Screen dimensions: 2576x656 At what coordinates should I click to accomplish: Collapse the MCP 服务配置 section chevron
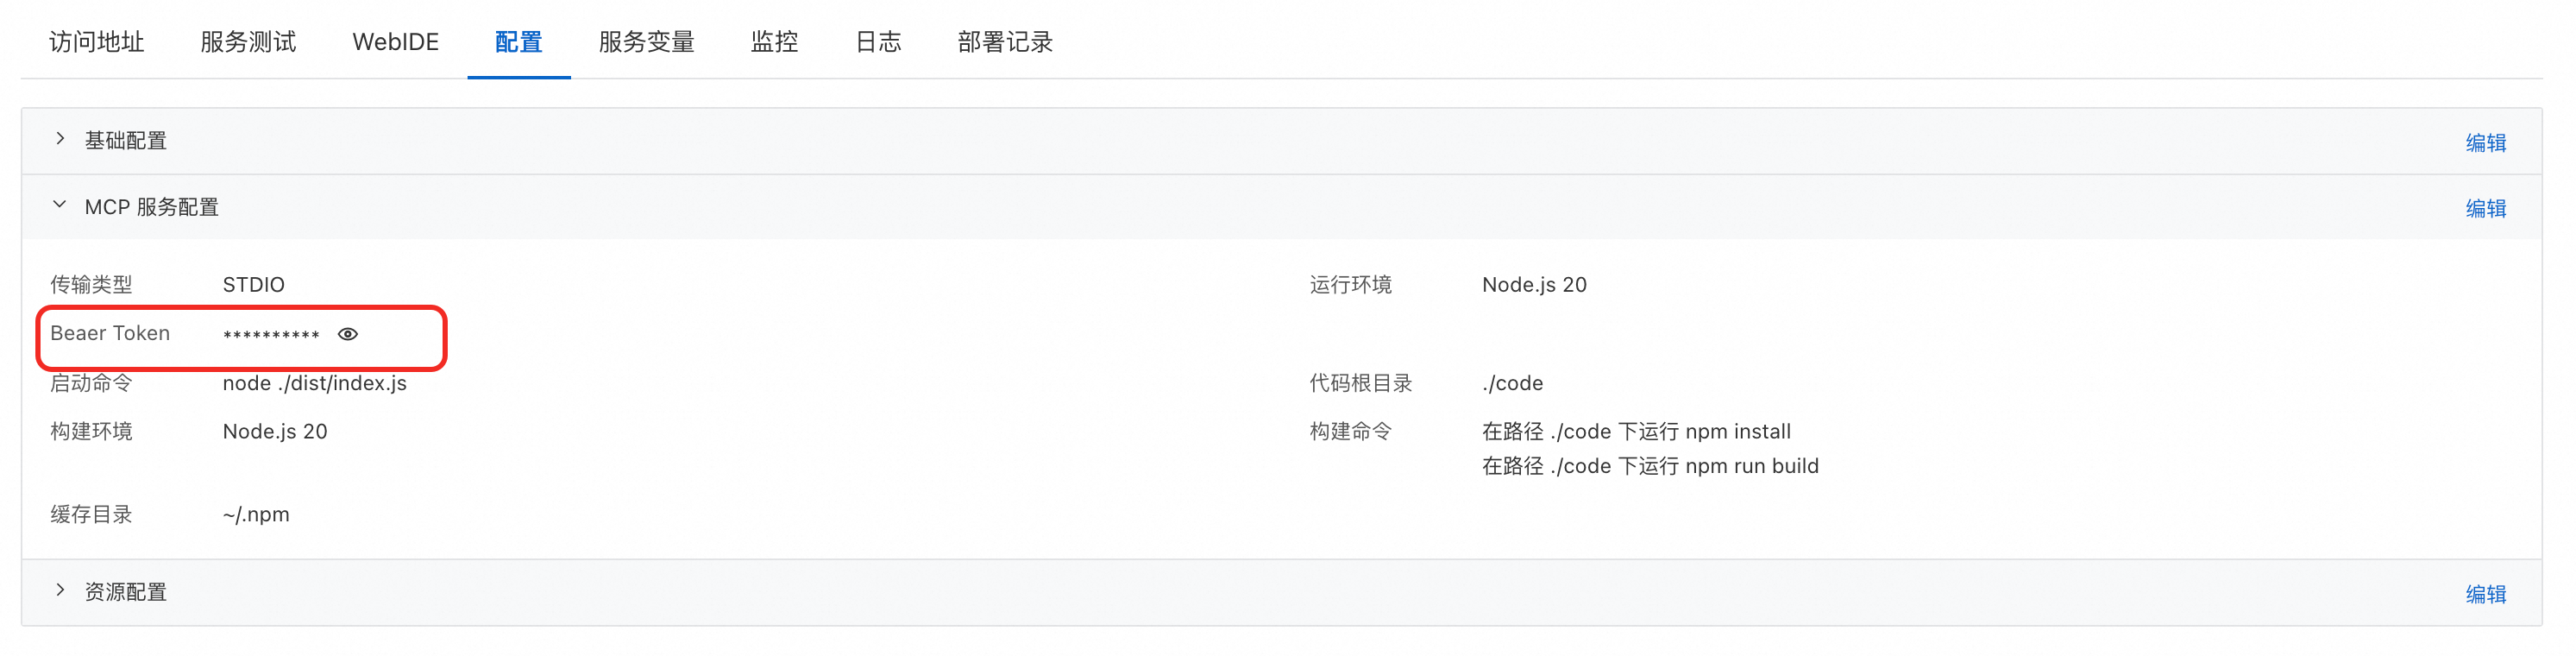click(60, 205)
